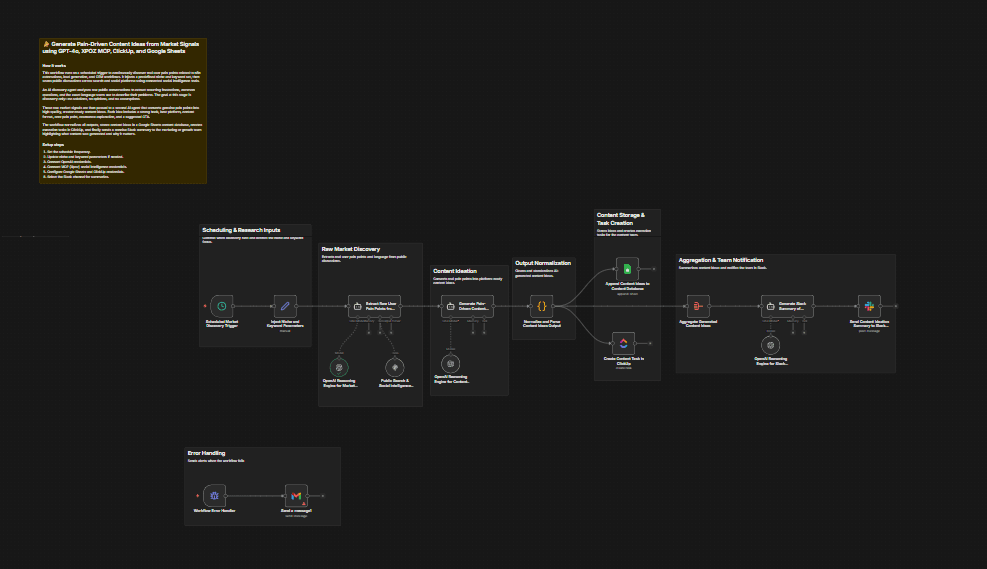Select the Create Content Task in ClickUp node

point(625,343)
